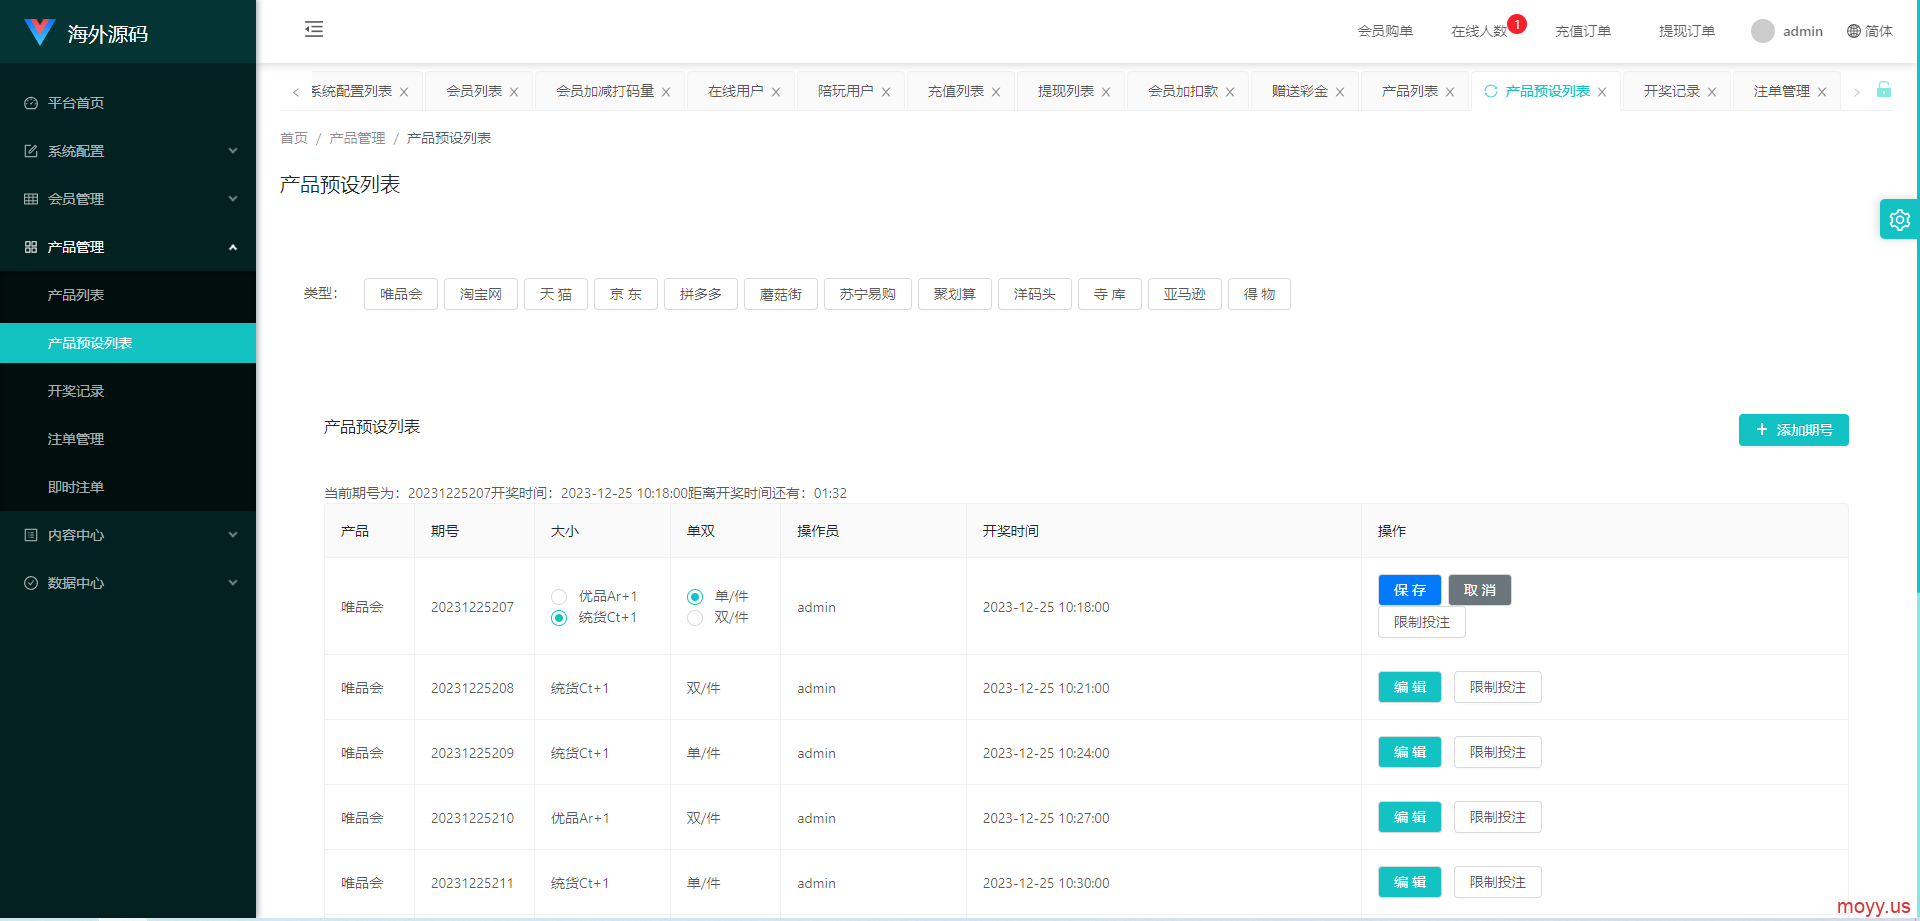Select the 单/件 radio option

(695, 597)
